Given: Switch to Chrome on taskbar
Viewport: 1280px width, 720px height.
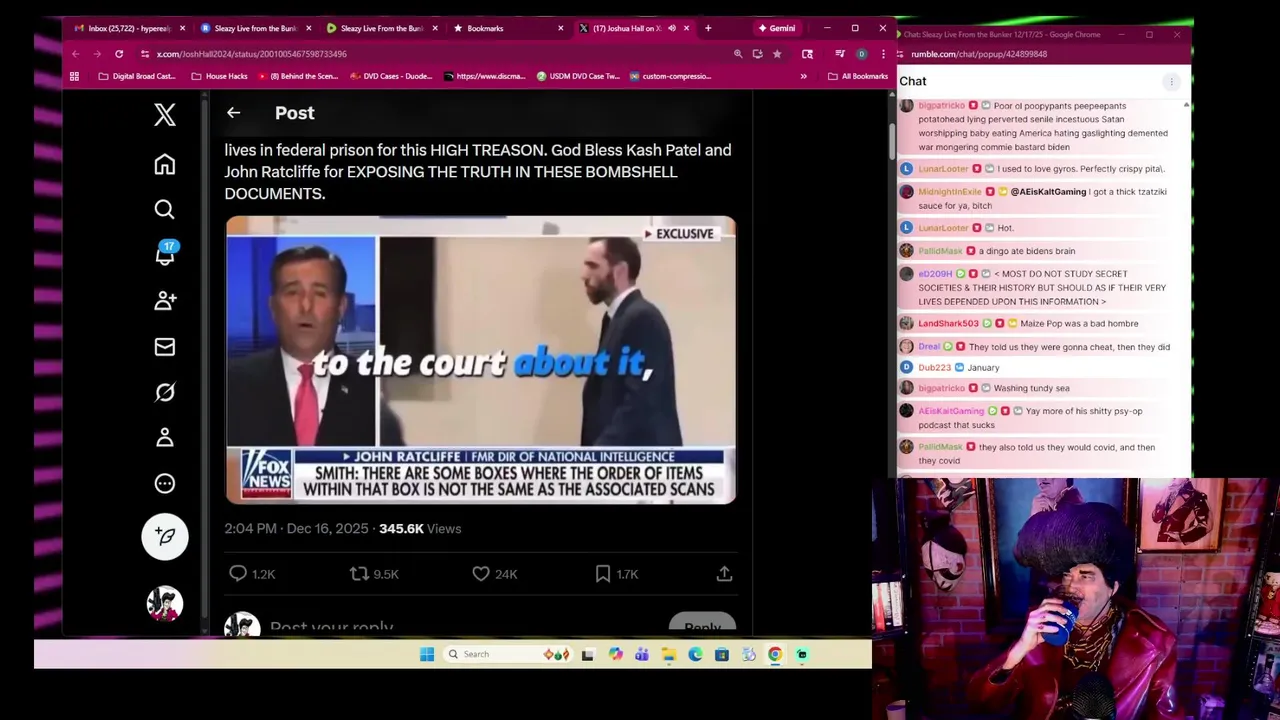Looking at the screenshot, I should [x=775, y=654].
